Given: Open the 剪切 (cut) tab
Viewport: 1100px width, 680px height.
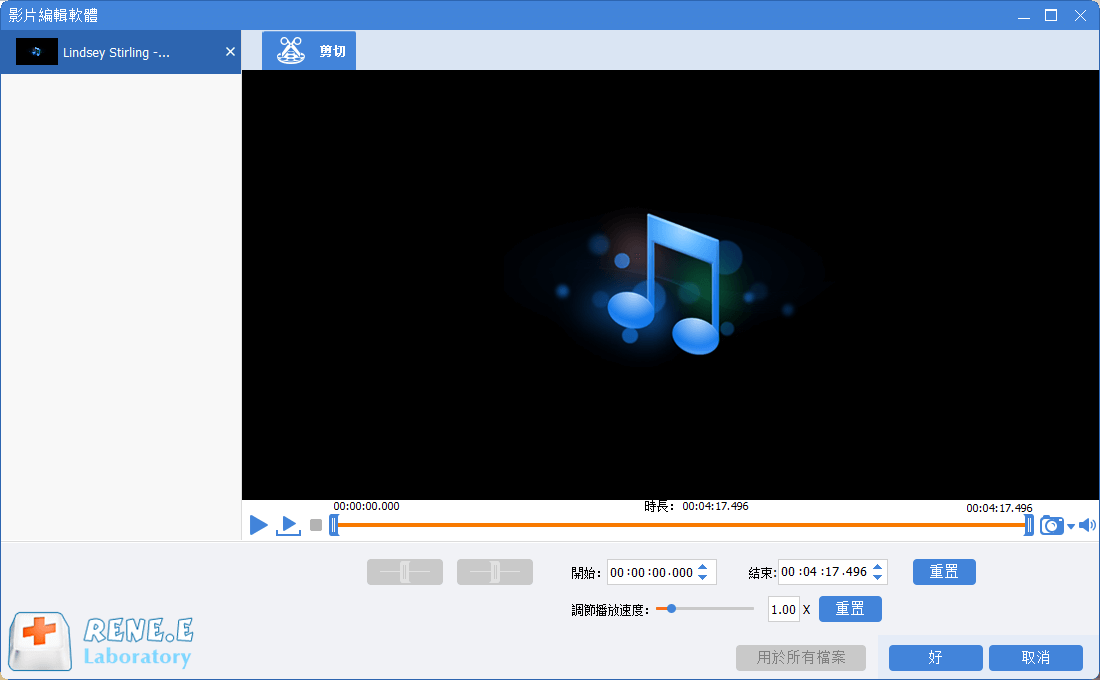Looking at the screenshot, I should tap(309, 51).
